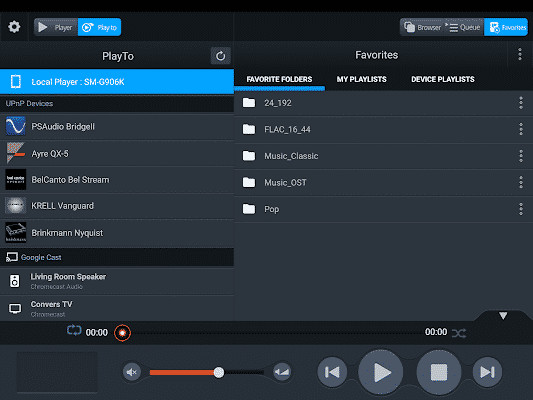The image size is (533, 400).
Task: Click the volume slider handle
Action: click(x=219, y=372)
